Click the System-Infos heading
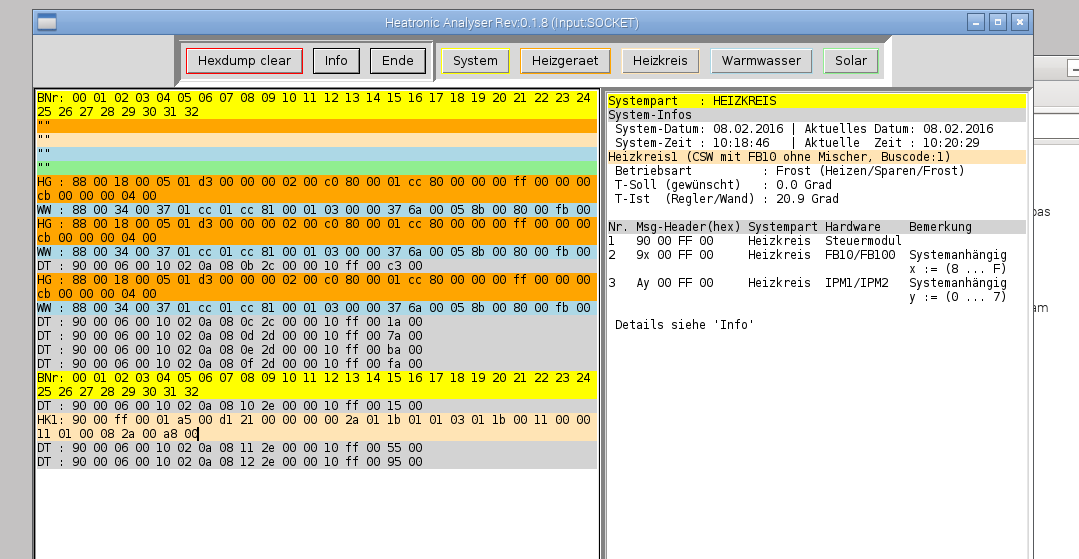Viewport: 1079px width, 559px height. point(817,115)
